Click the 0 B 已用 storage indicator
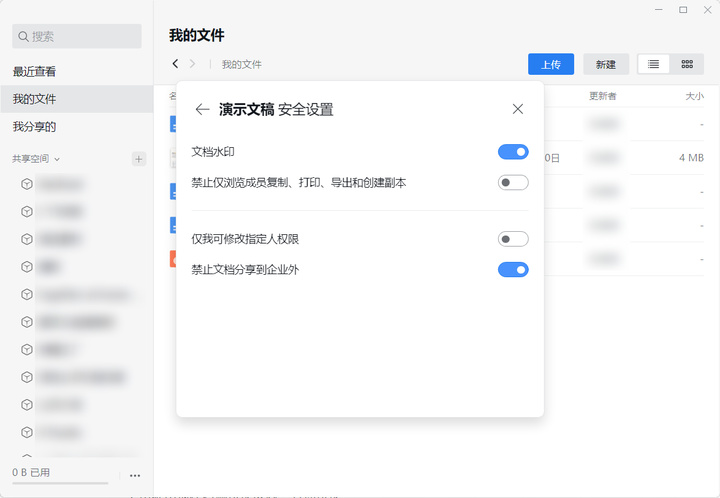Screen dimensions: 720x498 (x=31, y=472)
